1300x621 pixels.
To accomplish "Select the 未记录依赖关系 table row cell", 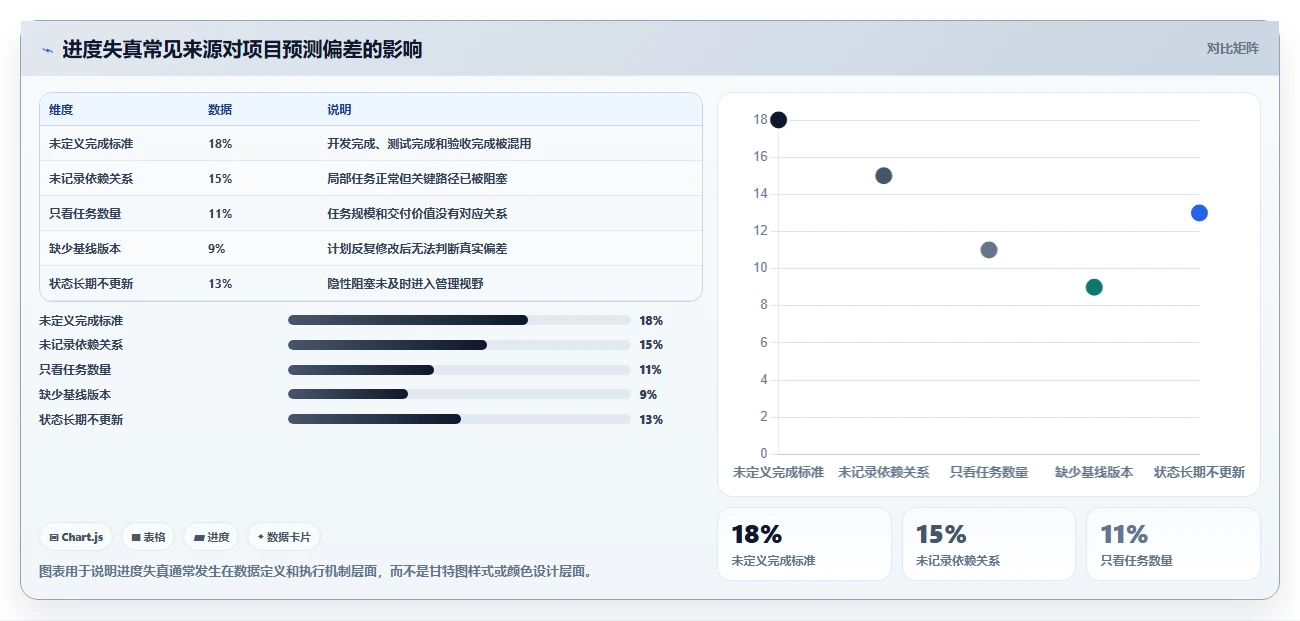I will (x=91, y=179).
